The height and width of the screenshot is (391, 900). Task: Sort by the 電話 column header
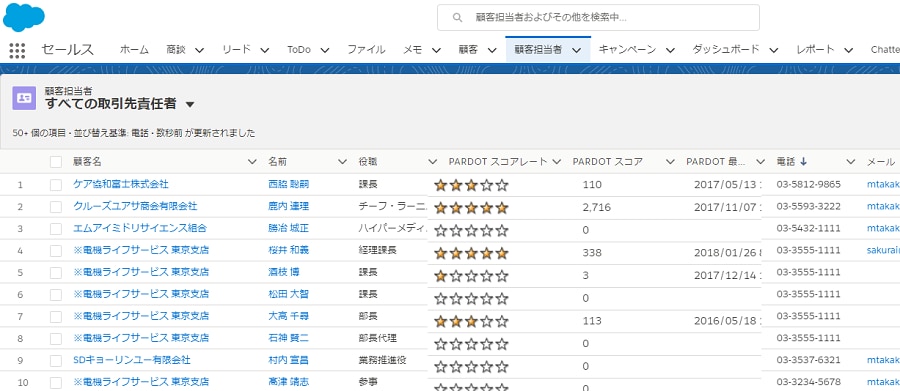786,162
